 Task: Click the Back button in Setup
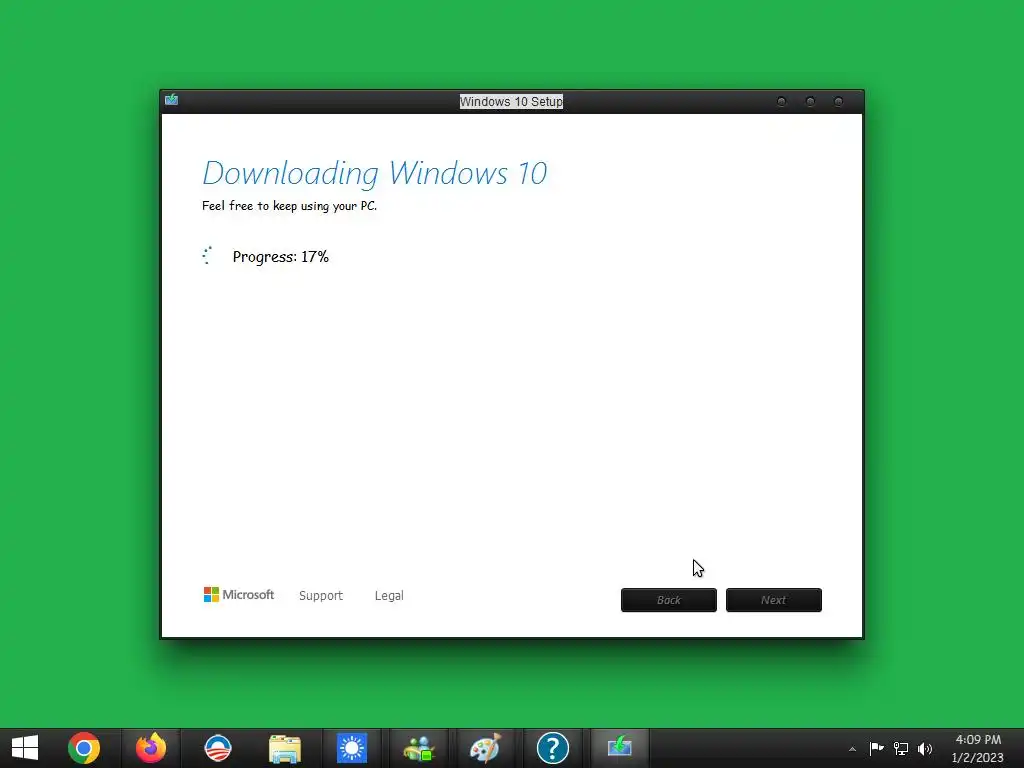pos(669,600)
